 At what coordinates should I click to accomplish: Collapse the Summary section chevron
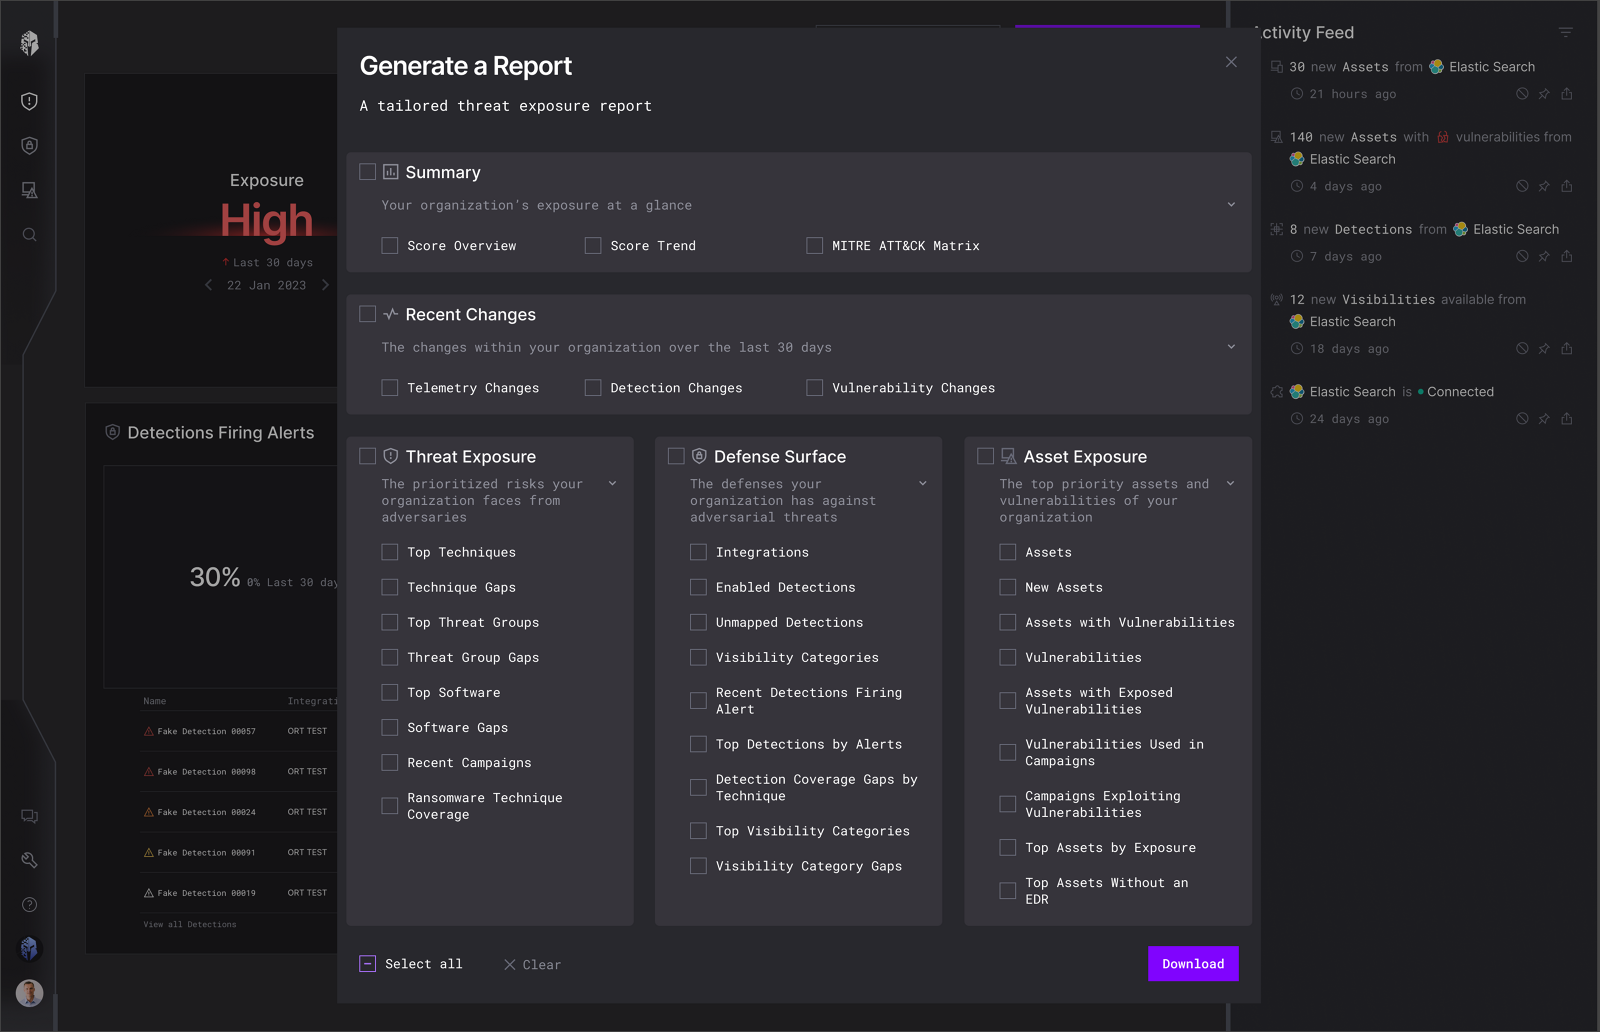[x=1231, y=205]
